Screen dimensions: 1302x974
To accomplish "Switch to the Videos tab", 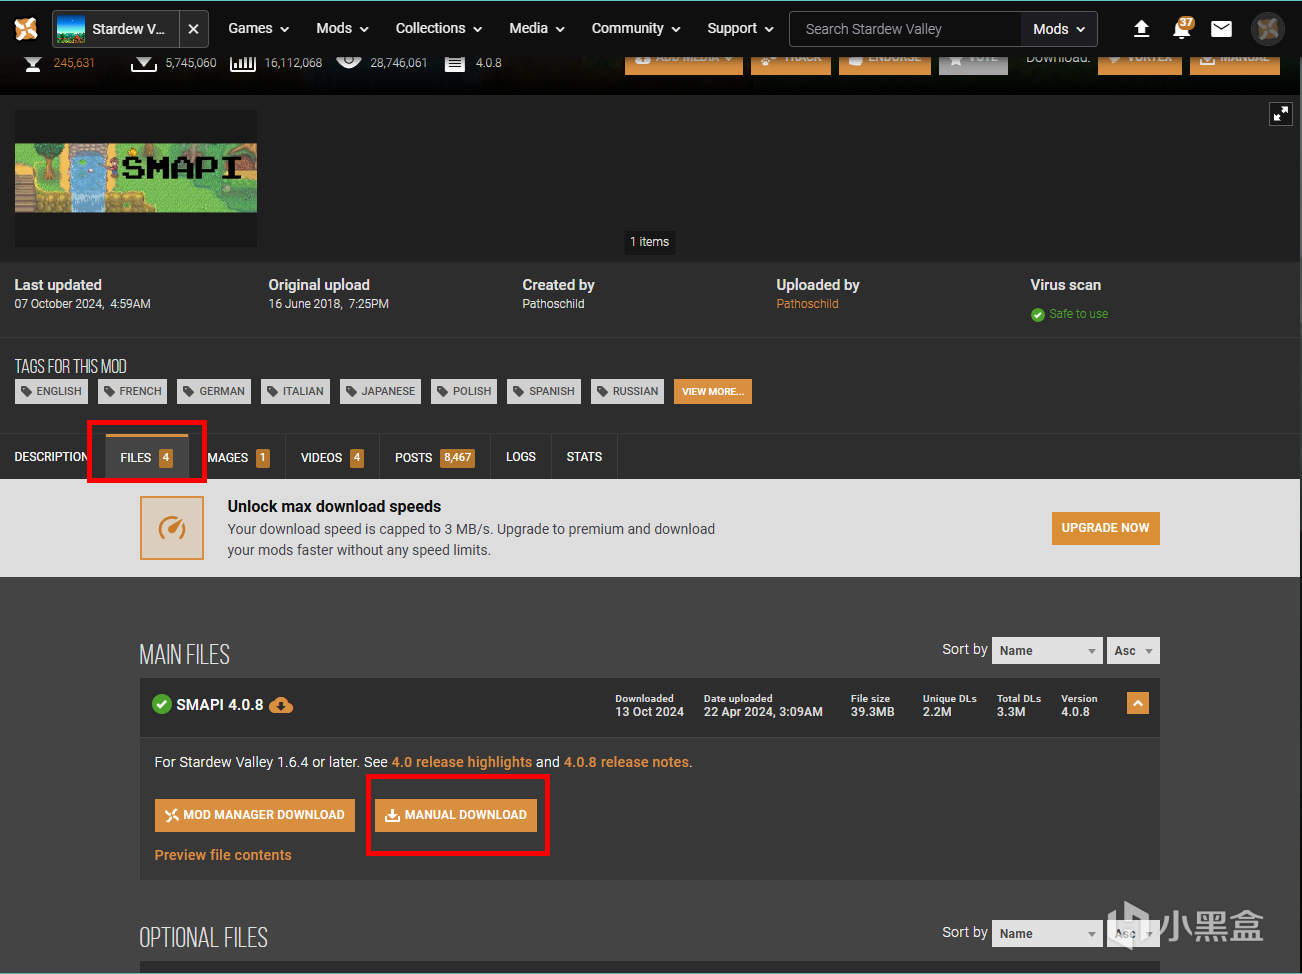I will [x=332, y=457].
